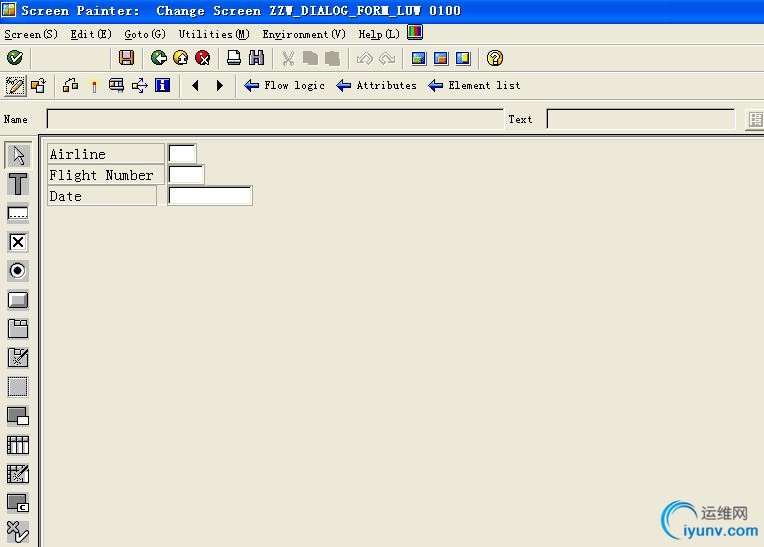Open the Edit menu
The image size is (764, 547).
pos(91,34)
